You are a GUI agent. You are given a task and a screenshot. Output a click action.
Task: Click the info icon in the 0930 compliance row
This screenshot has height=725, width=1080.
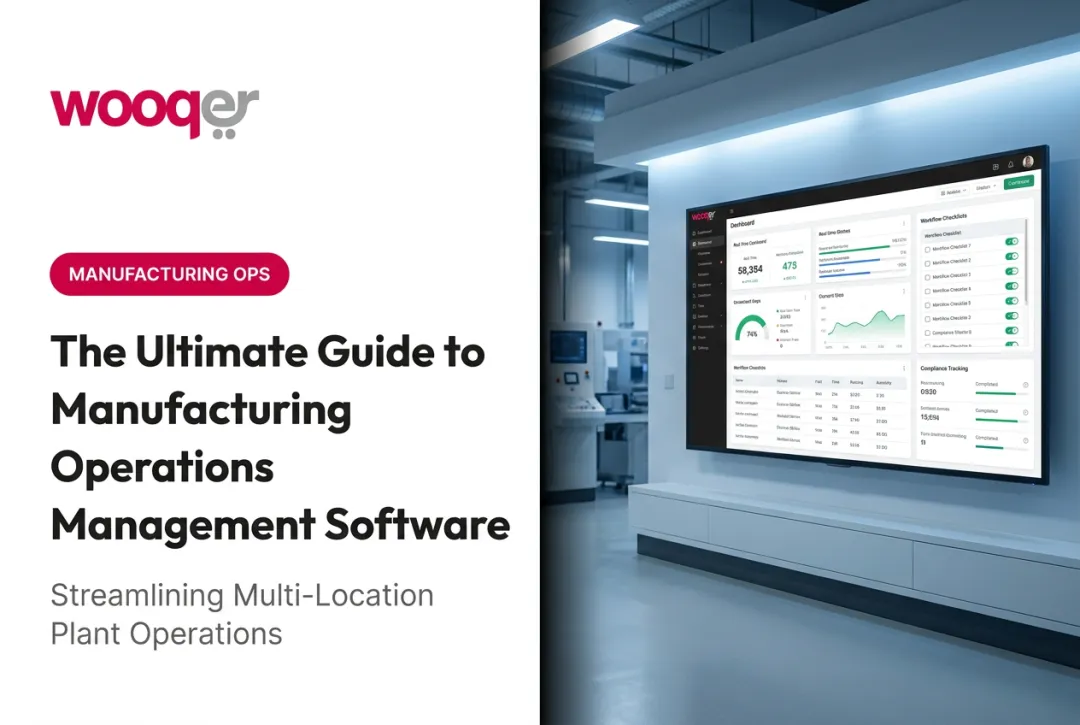(1026, 385)
